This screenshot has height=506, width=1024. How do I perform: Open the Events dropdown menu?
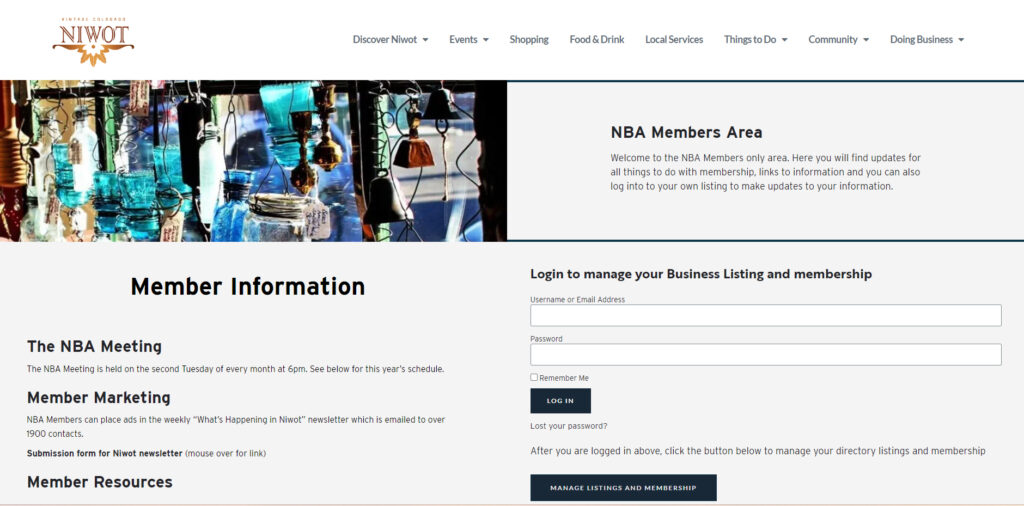(x=468, y=39)
